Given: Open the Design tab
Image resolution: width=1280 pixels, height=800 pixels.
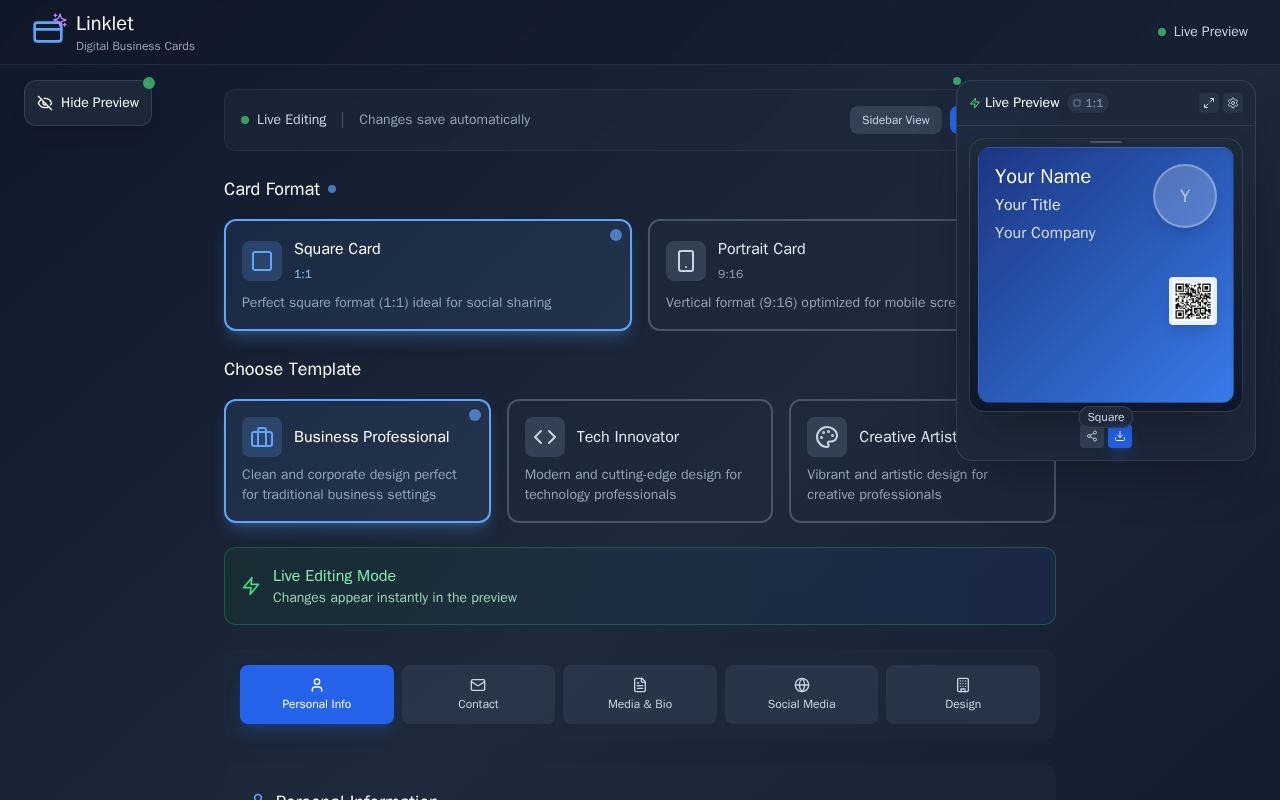Looking at the screenshot, I should click(963, 694).
